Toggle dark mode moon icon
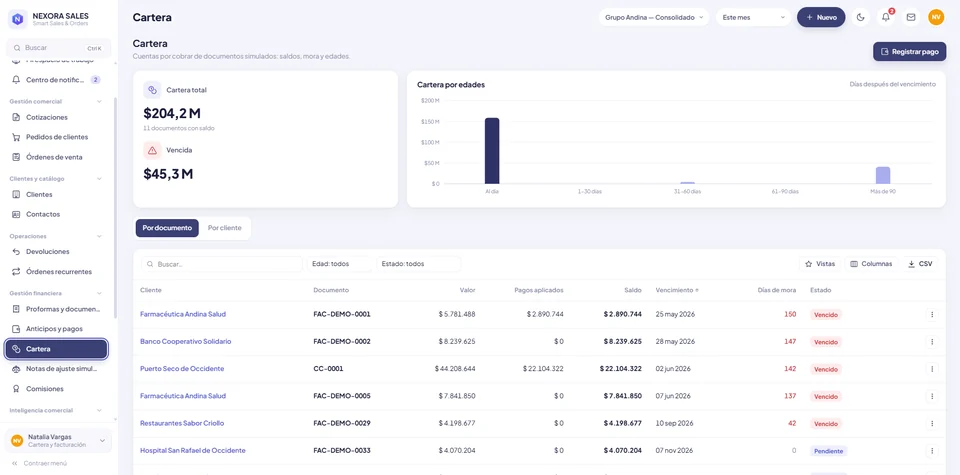The image size is (960, 475). (861, 17)
